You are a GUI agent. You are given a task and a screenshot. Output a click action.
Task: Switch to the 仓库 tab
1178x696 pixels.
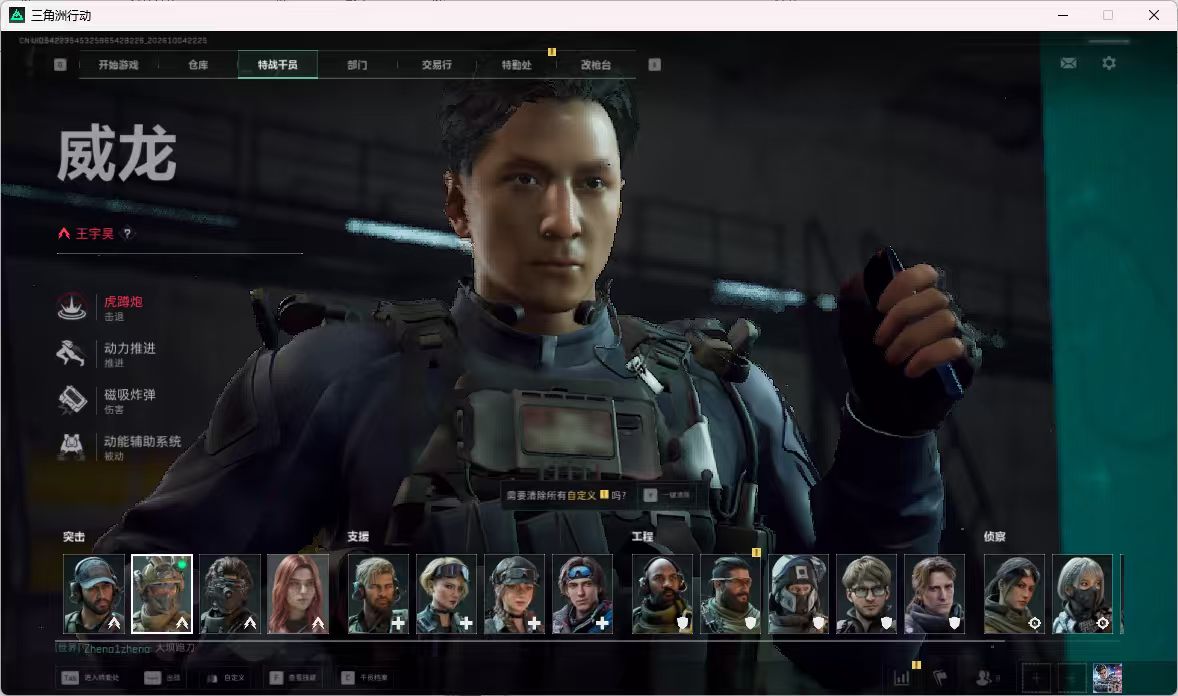point(198,65)
